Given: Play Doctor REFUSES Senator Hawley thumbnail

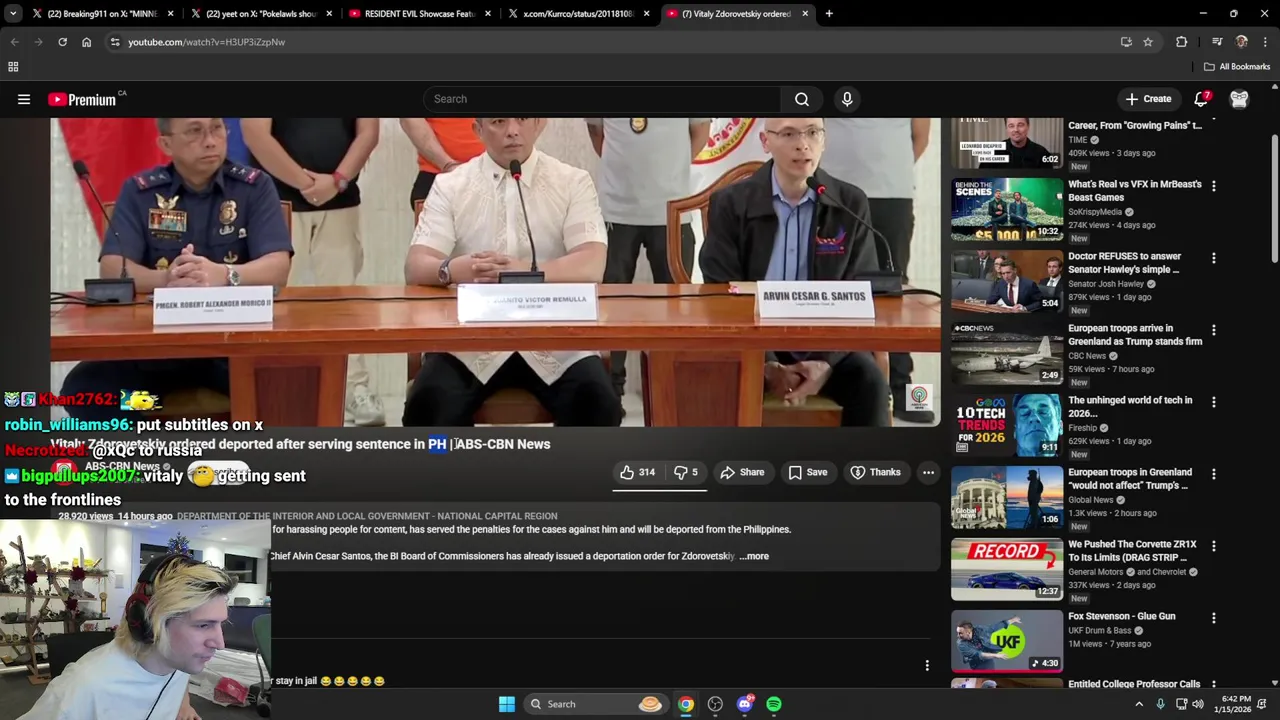Looking at the screenshot, I should point(1007,281).
